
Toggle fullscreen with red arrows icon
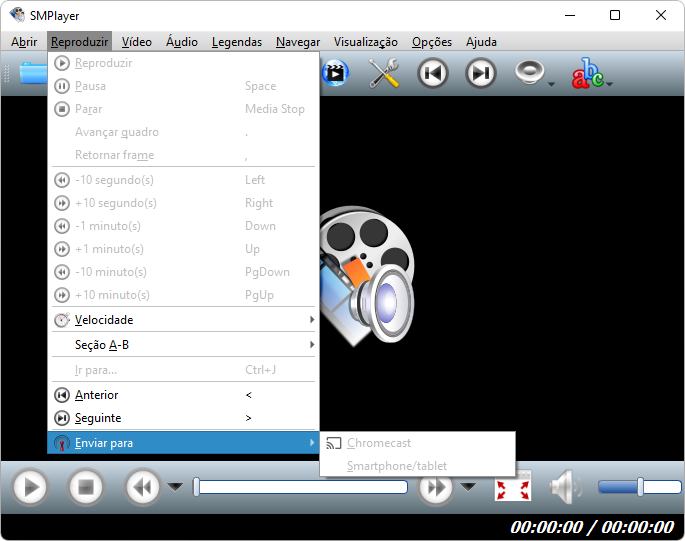coord(513,489)
